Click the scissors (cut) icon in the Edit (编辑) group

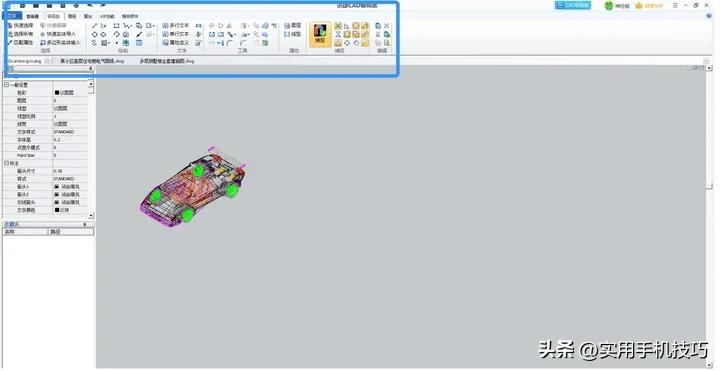[x=378, y=34]
